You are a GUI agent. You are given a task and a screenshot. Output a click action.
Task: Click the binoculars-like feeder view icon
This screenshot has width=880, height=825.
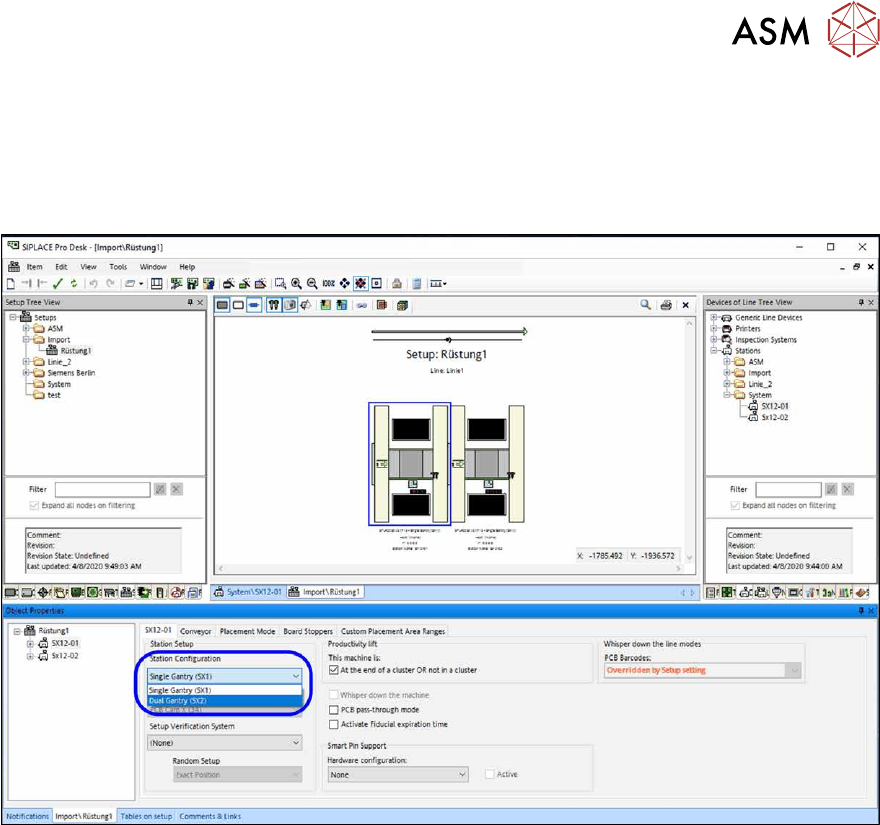[x=273, y=305]
